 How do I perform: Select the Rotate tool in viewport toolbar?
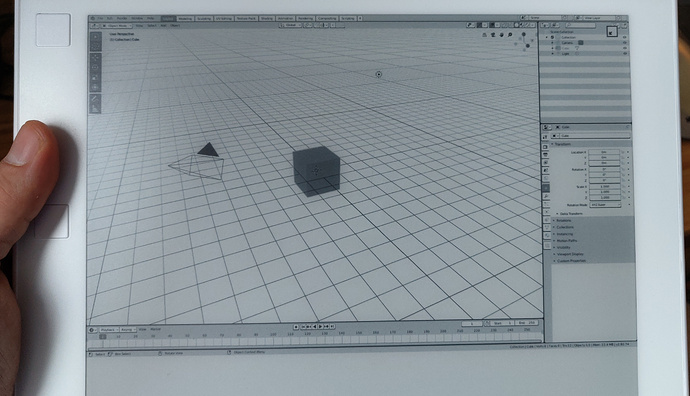[95, 67]
